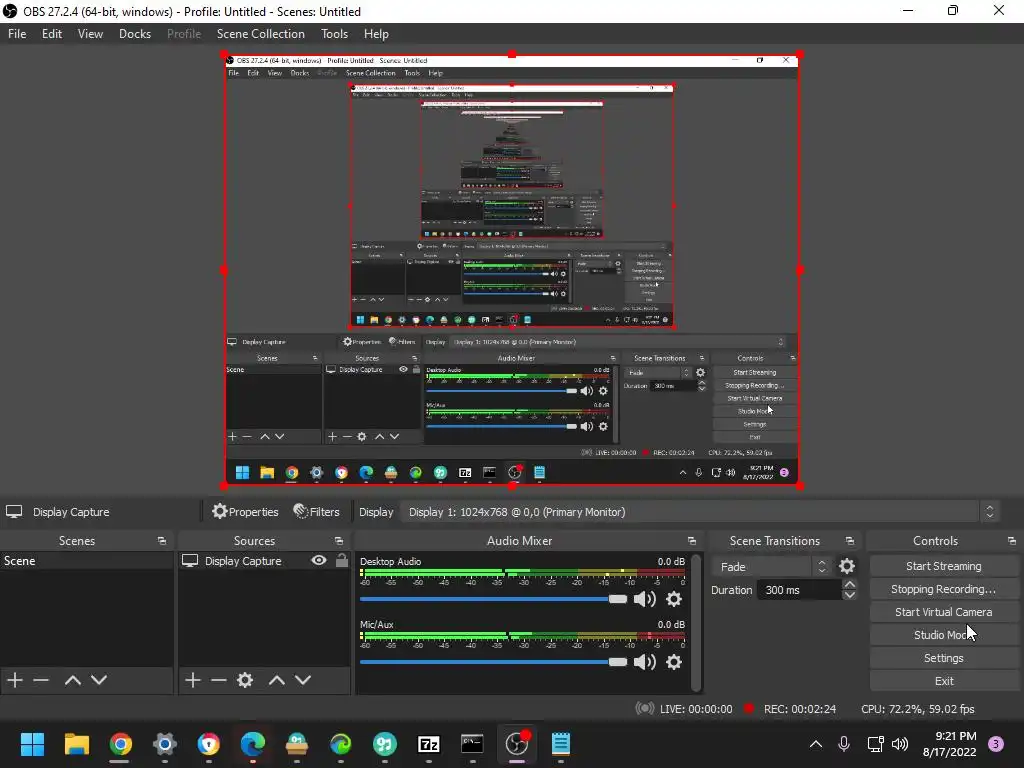Click the Stopping Recording button
This screenshot has height=768, width=1024.
[944, 589]
